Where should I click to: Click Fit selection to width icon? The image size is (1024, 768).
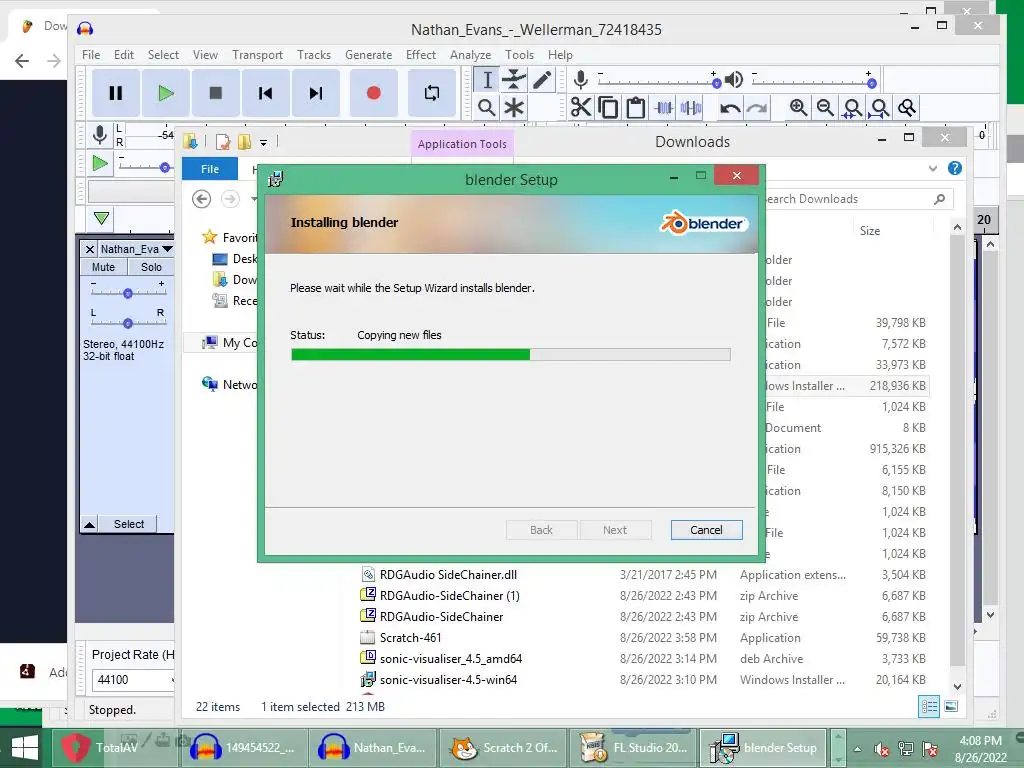click(x=852, y=107)
